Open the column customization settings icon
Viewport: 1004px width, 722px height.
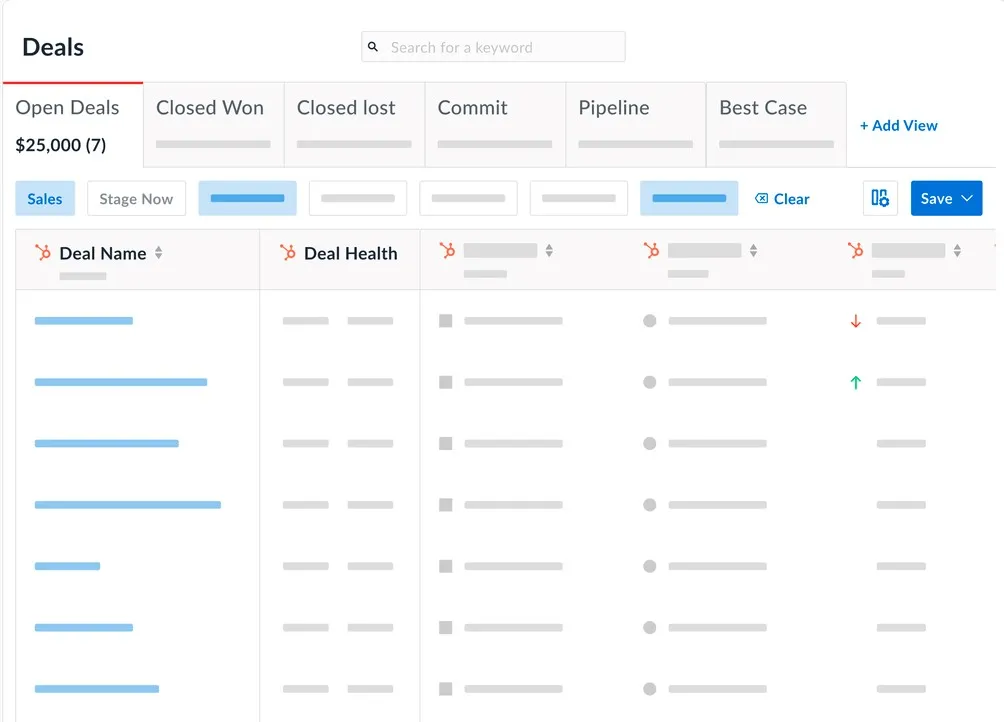click(880, 198)
